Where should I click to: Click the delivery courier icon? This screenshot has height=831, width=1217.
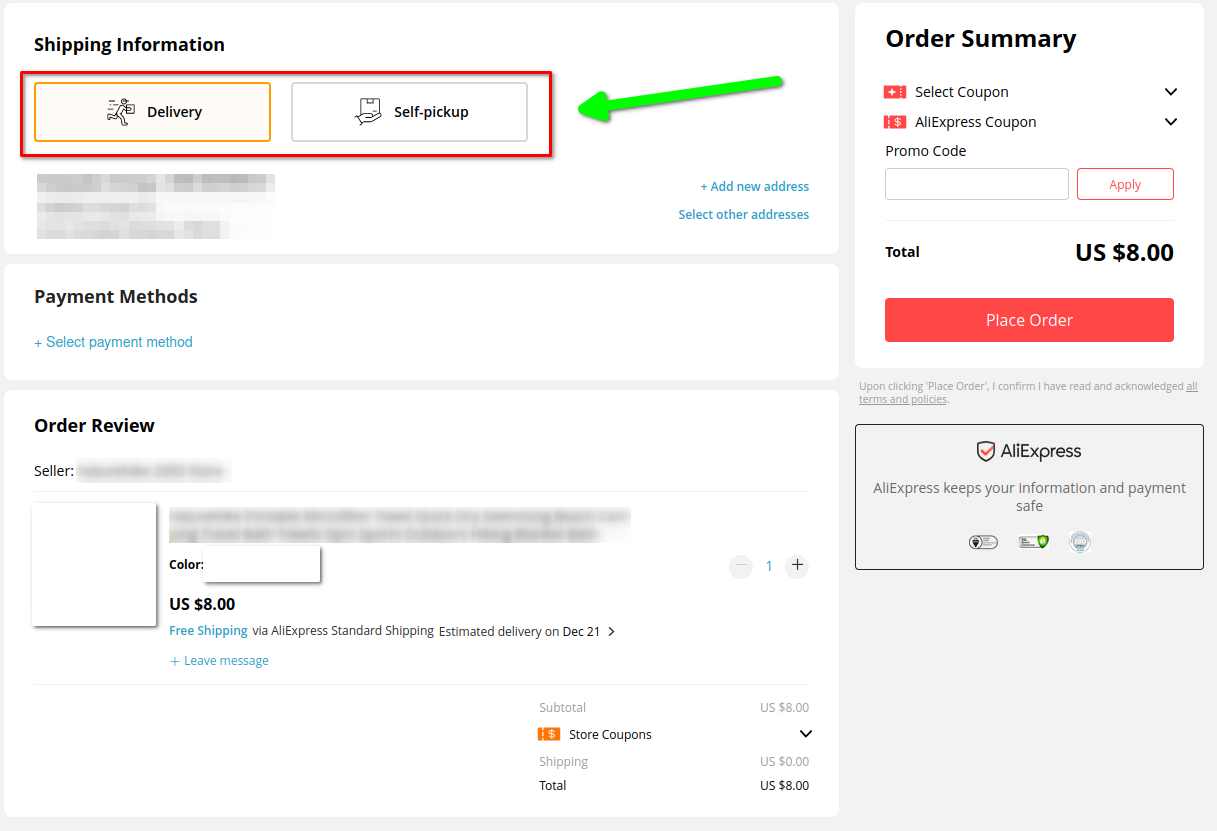[121, 111]
